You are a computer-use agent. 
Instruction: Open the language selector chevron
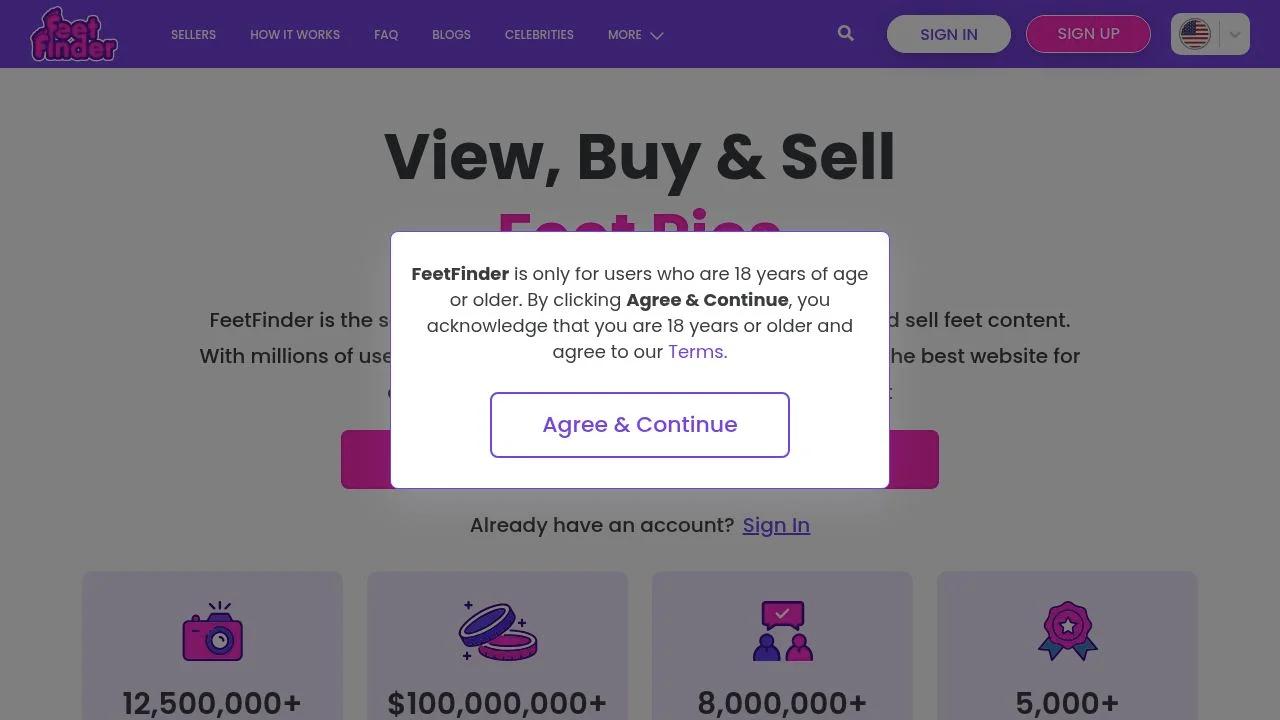[1235, 34]
